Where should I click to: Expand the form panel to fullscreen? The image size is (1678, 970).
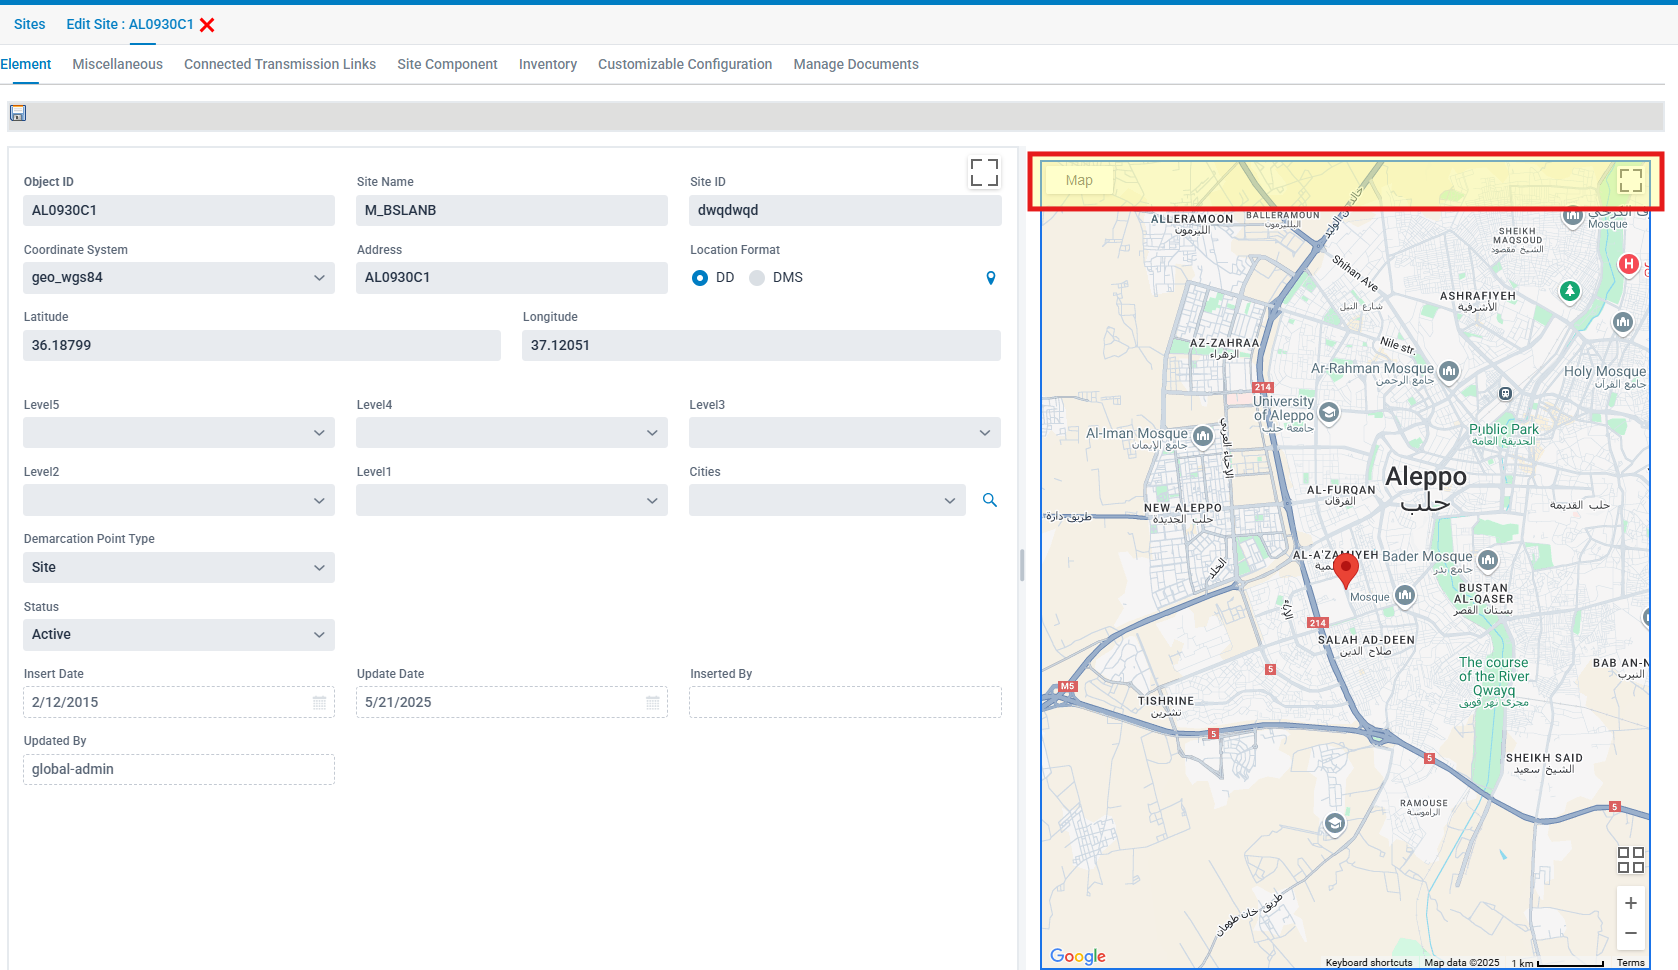tap(984, 173)
